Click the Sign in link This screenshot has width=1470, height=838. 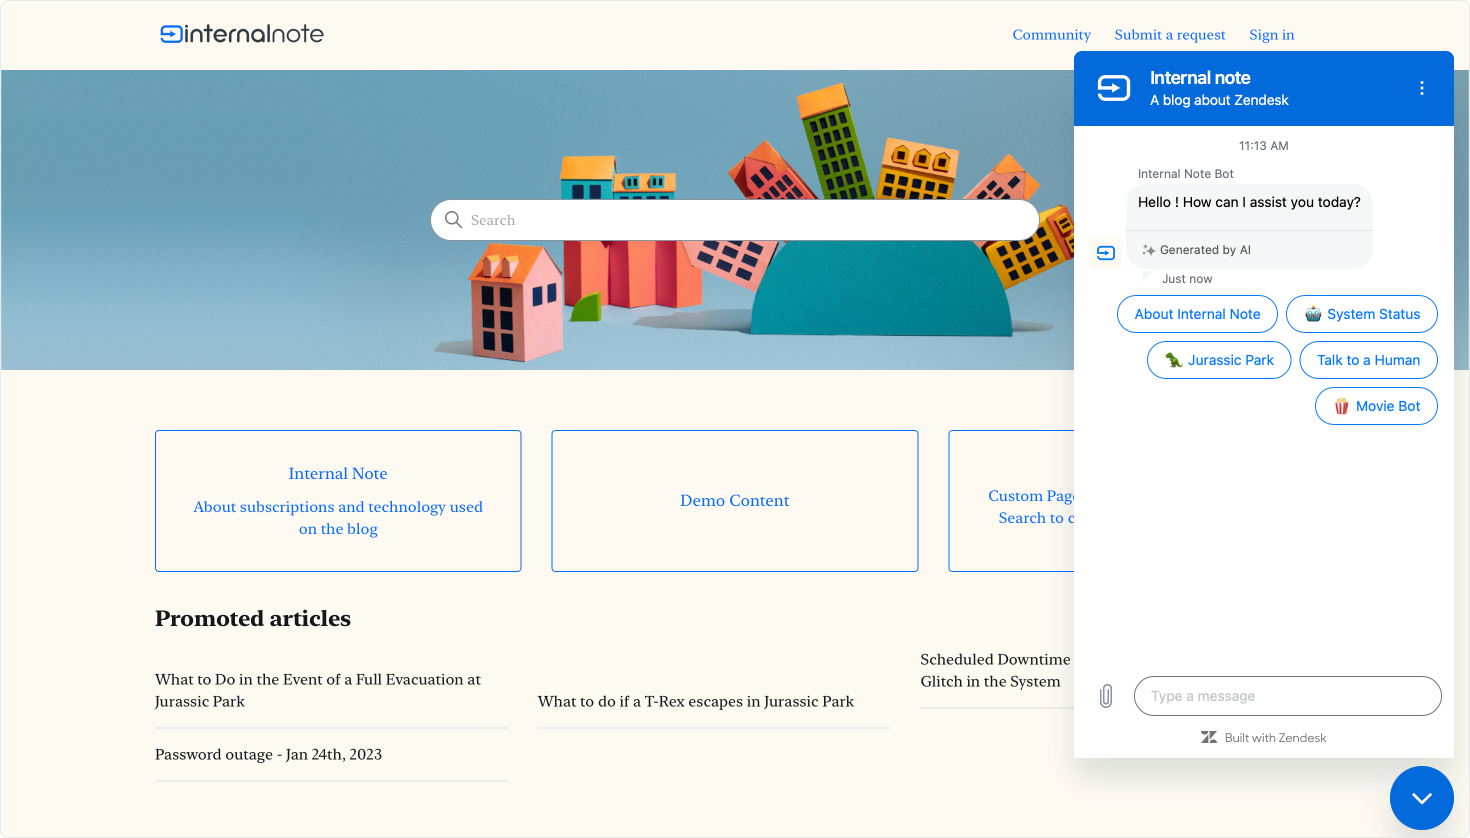pos(1272,35)
